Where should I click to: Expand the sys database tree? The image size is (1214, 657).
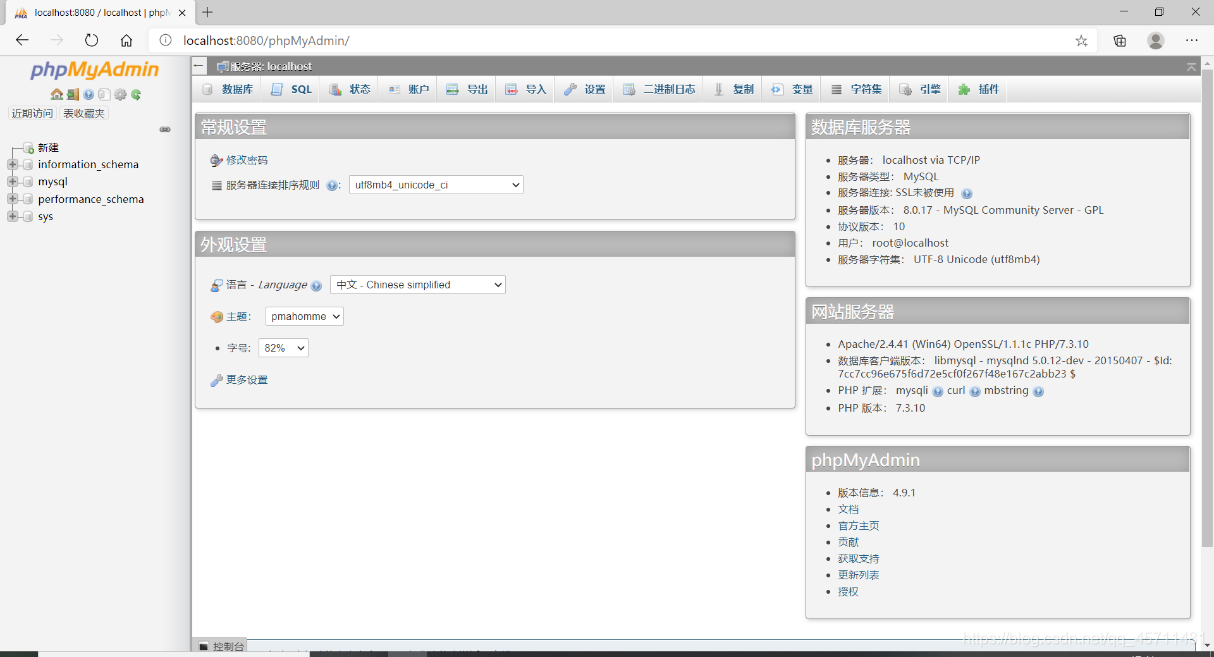click(12, 216)
